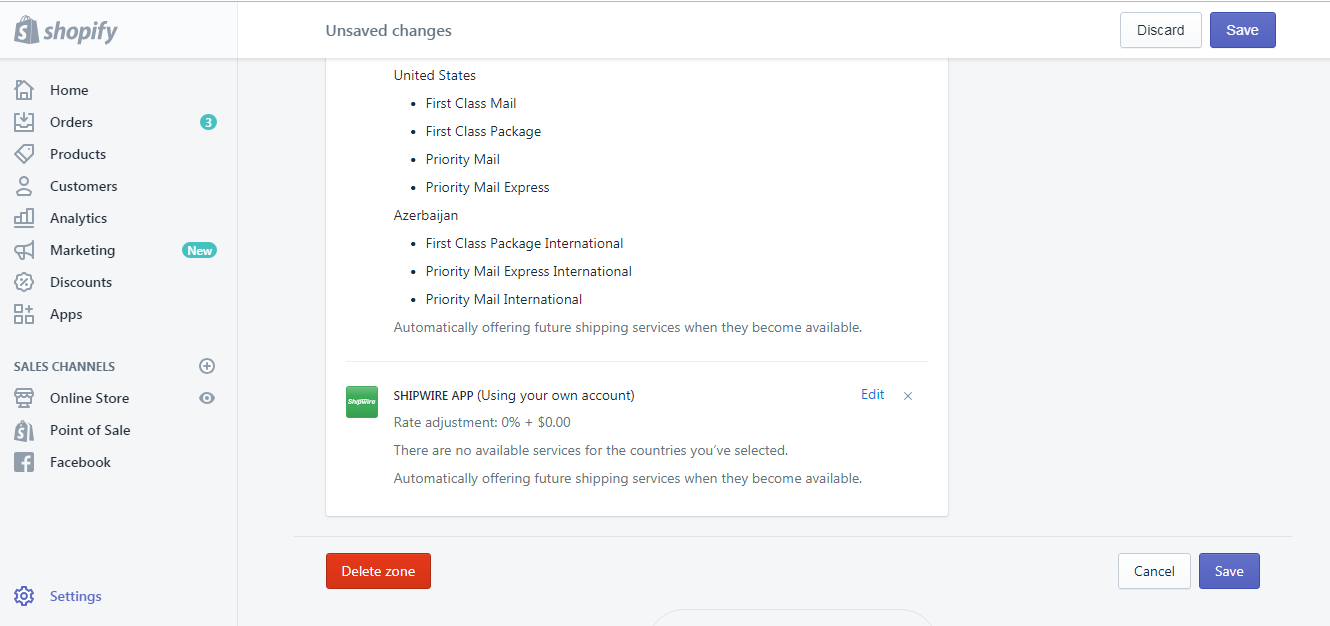Viewport: 1330px width, 626px height.
Task: Go to Products section
Action: [78, 154]
